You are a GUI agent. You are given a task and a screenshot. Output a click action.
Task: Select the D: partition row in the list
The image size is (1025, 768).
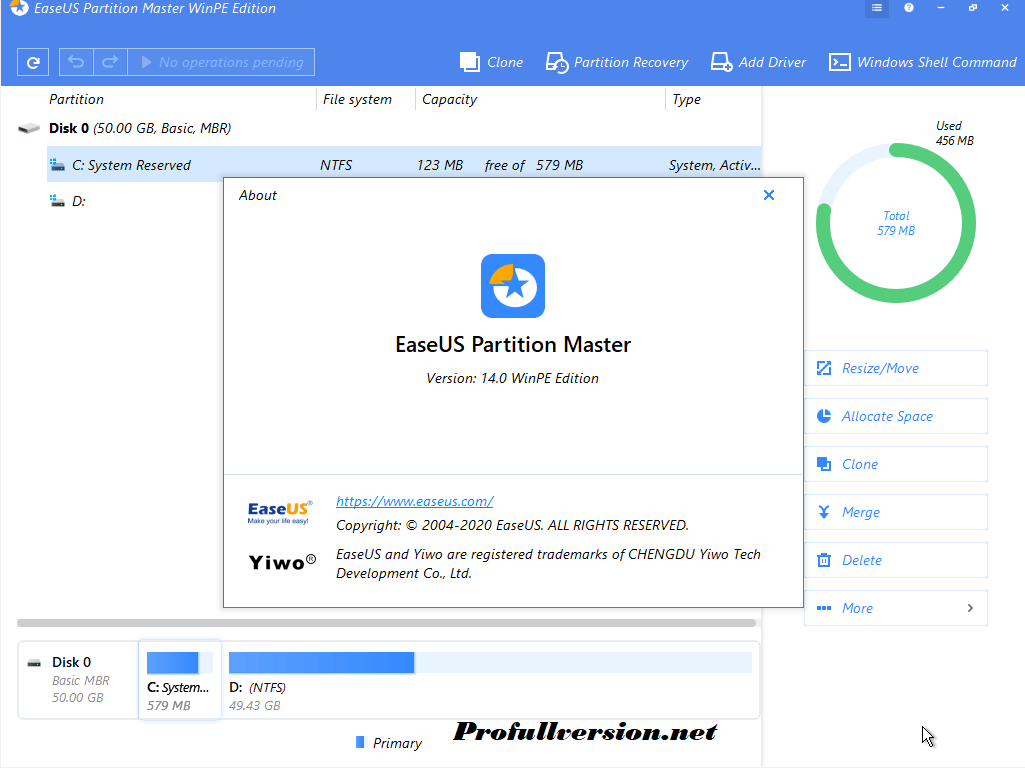100,200
